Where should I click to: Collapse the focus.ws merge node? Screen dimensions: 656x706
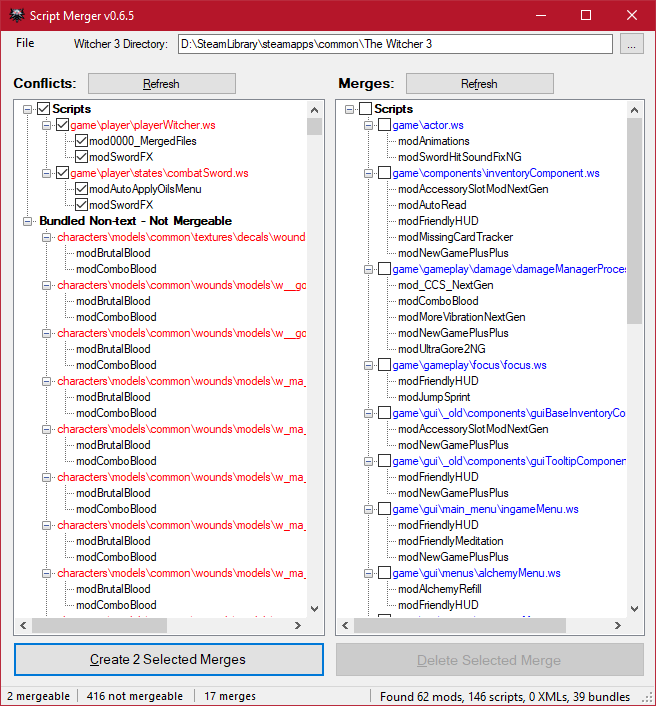(368, 365)
